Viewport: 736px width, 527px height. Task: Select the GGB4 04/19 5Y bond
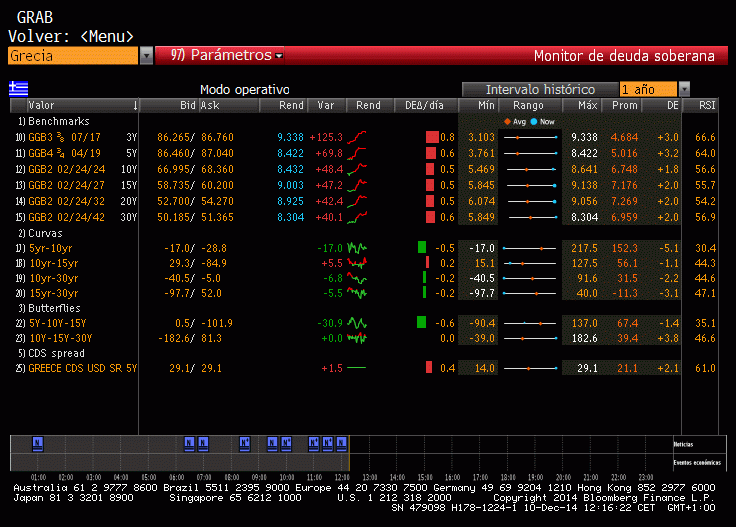pos(76,153)
